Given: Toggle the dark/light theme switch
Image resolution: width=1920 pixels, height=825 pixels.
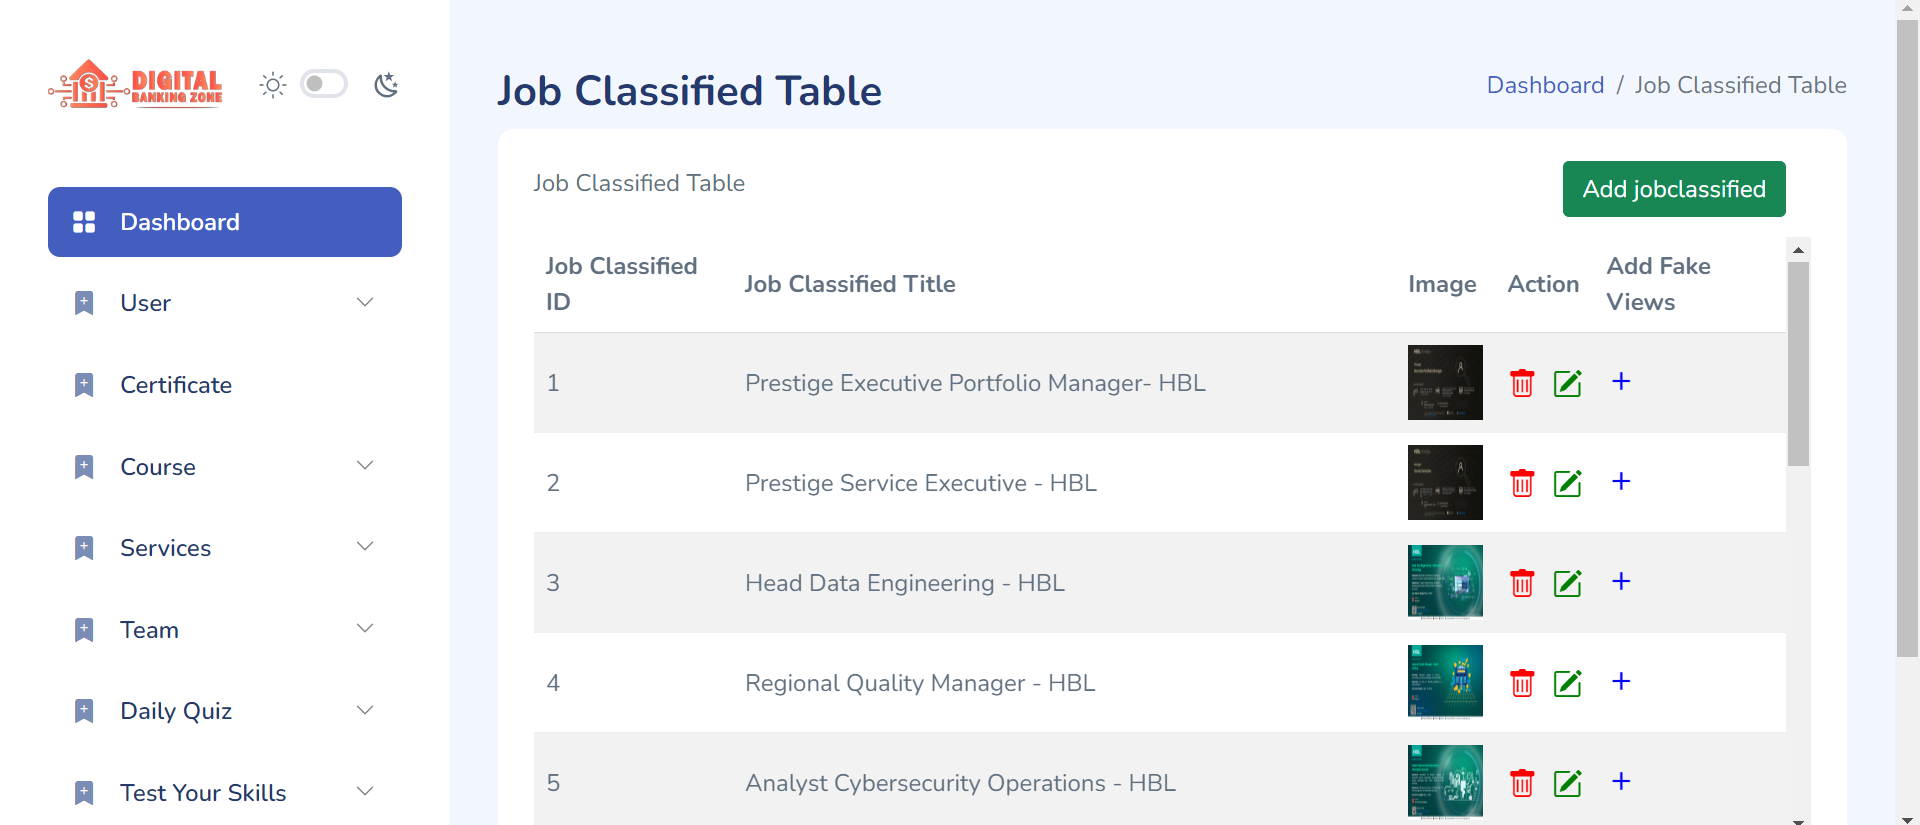Looking at the screenshot, I should click(324, 84).
